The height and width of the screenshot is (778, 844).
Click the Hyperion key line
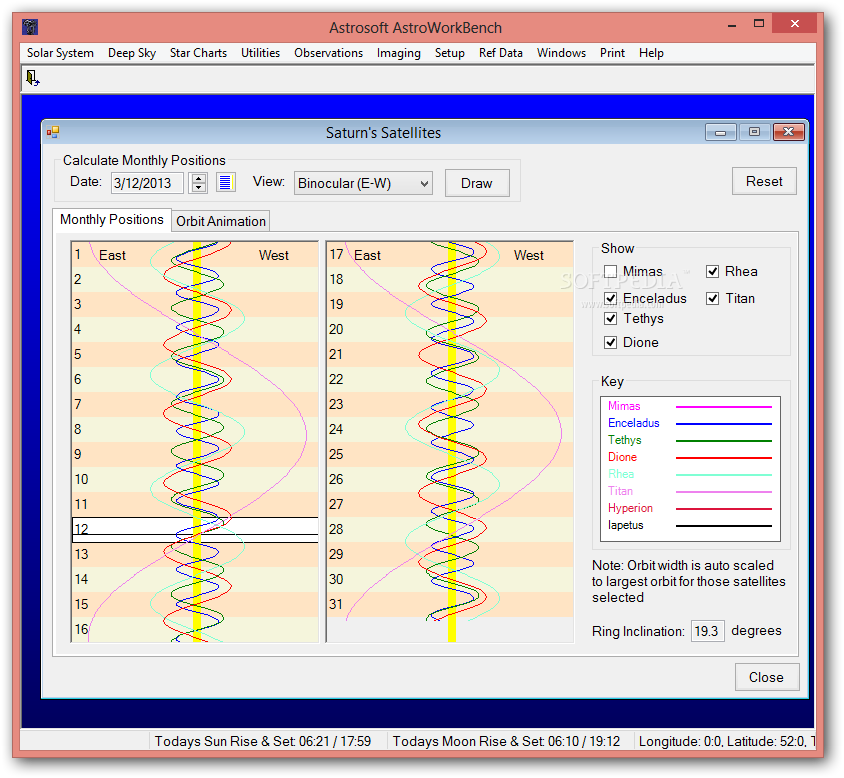[723, 508]
